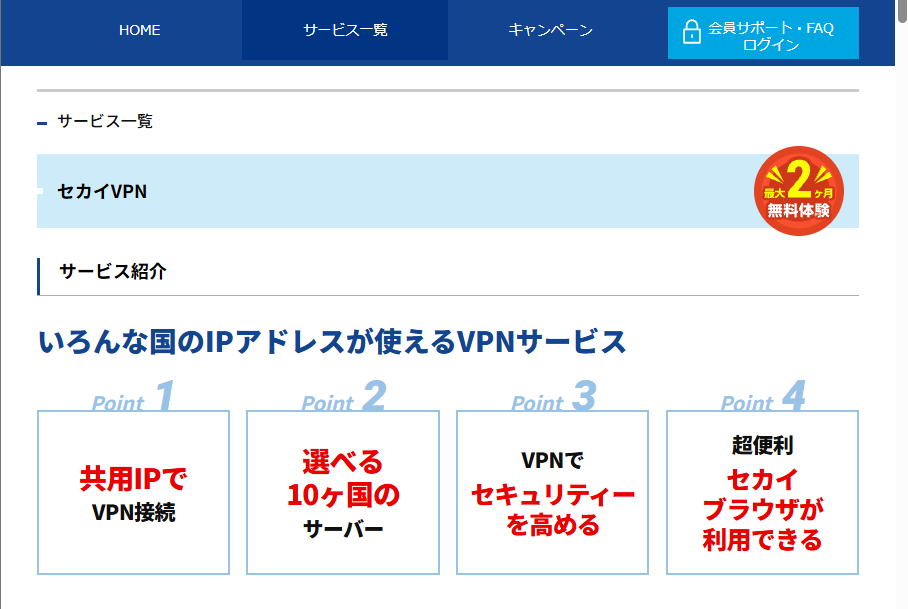
Task: Open the VPNでセキュリティーを高める card
Action: (553, 493)
